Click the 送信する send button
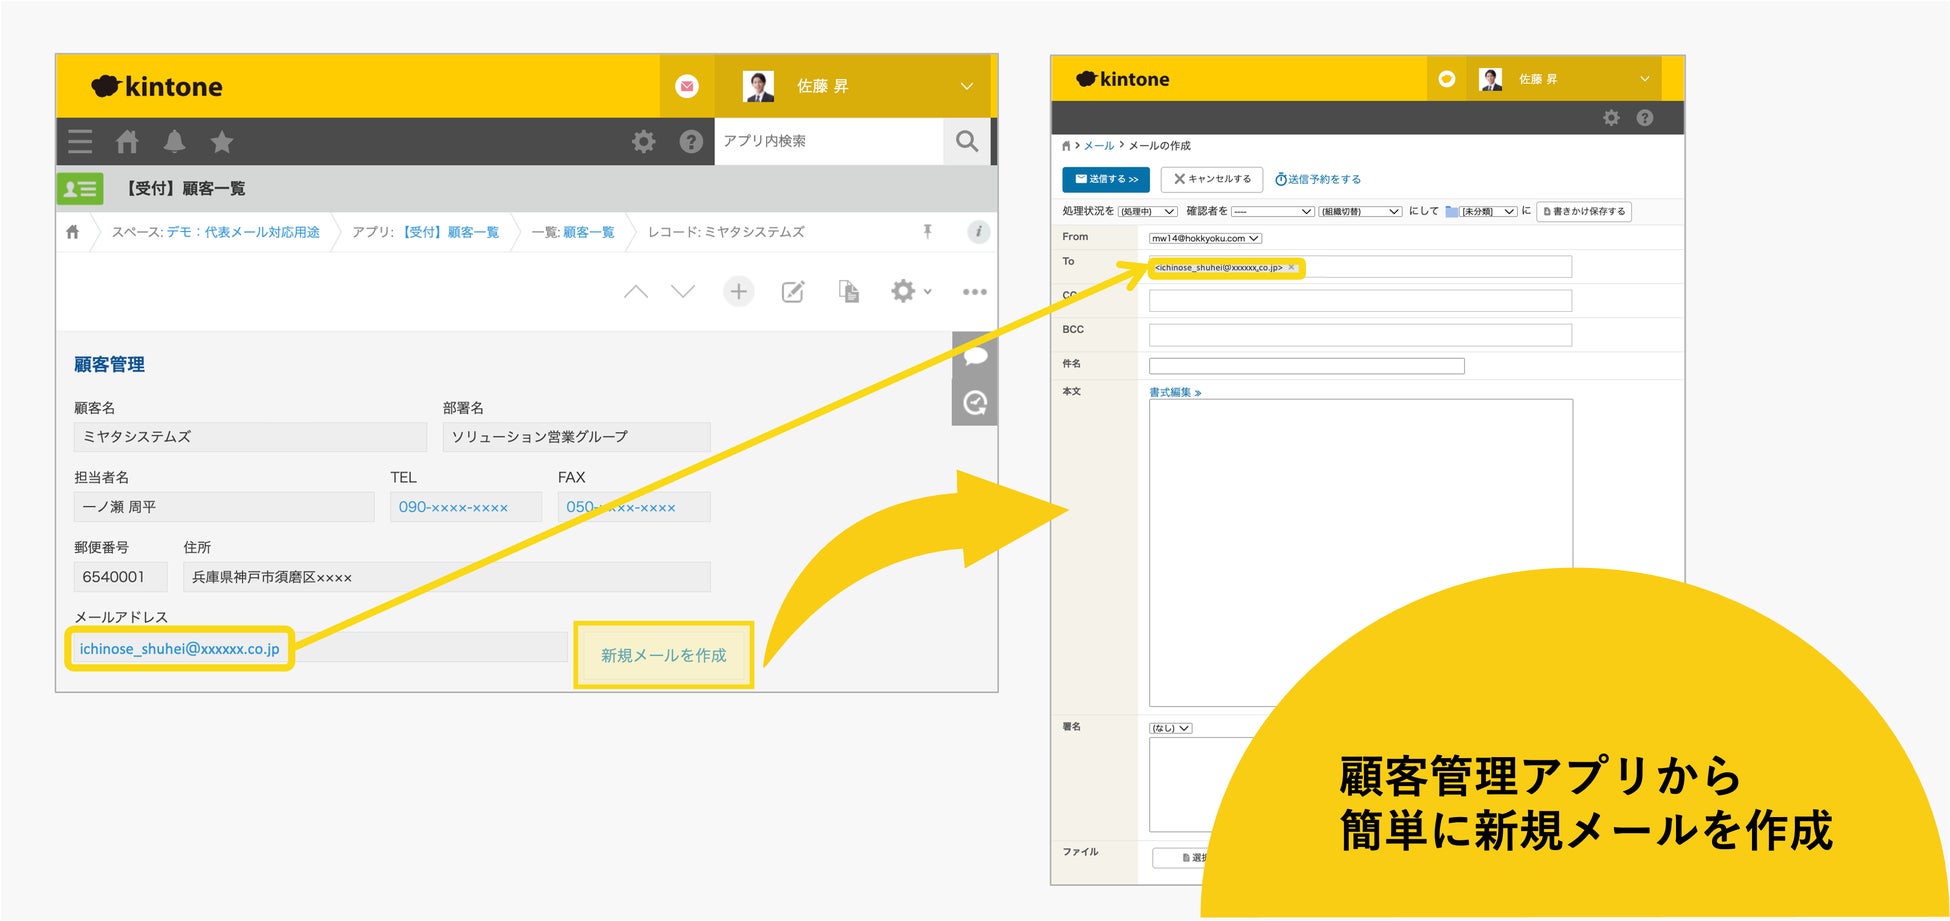Image resolution: width=1950 pixels, height=921 pixels. pyautogui.click(x=1106, y=179)
